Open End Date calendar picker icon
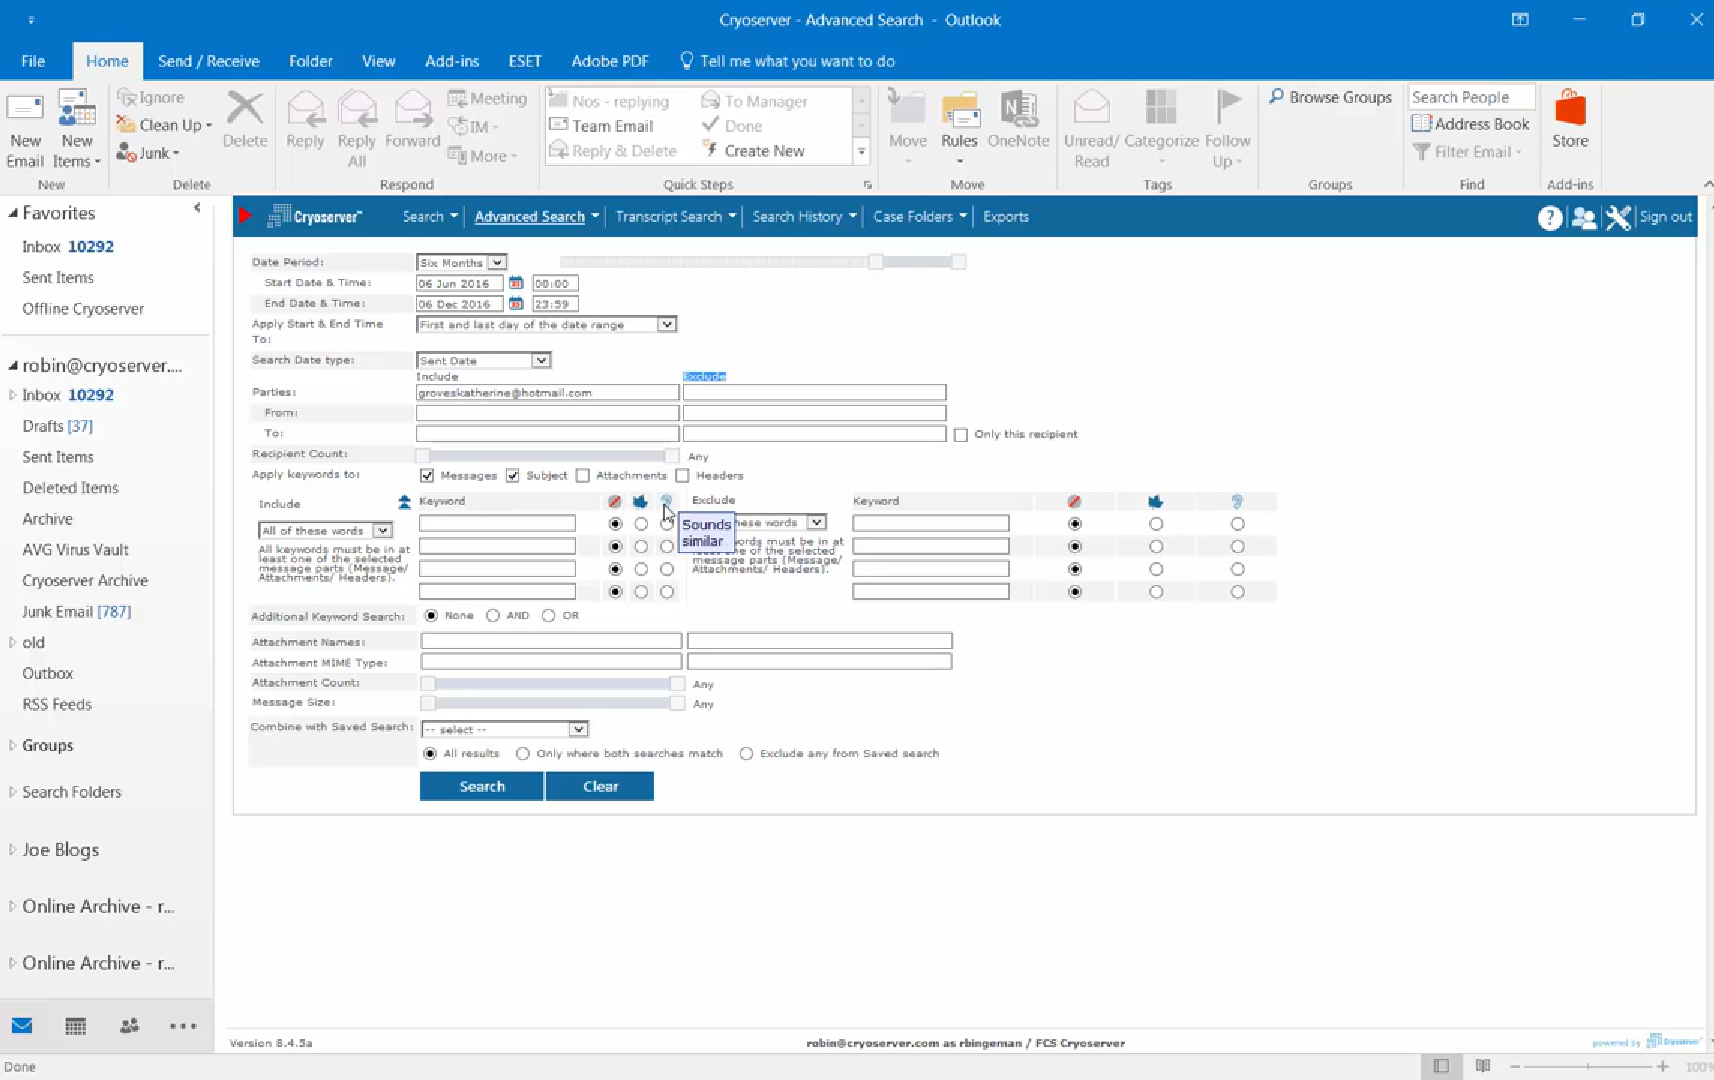The width and height of the screenshot is (1714, 1080). (x=516, y=303)
